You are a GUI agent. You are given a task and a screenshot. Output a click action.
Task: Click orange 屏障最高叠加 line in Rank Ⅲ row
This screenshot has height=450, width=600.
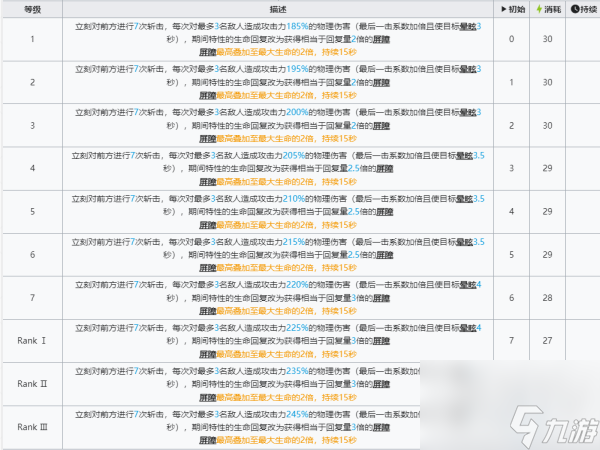(x=278, y=440)
